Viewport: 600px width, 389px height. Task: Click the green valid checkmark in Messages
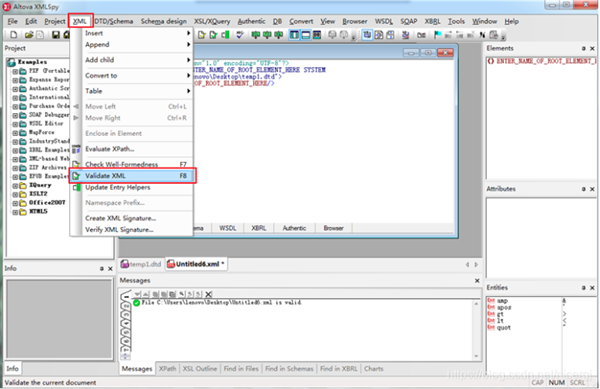coord(136,303)
